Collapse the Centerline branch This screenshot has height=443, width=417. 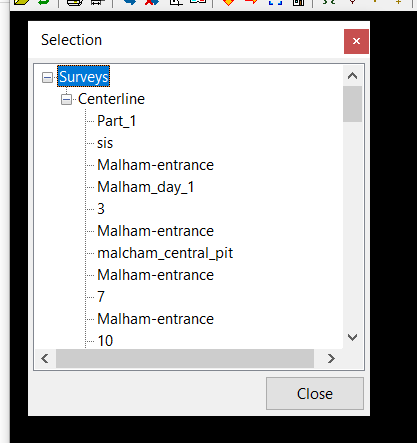click(66, 99)
